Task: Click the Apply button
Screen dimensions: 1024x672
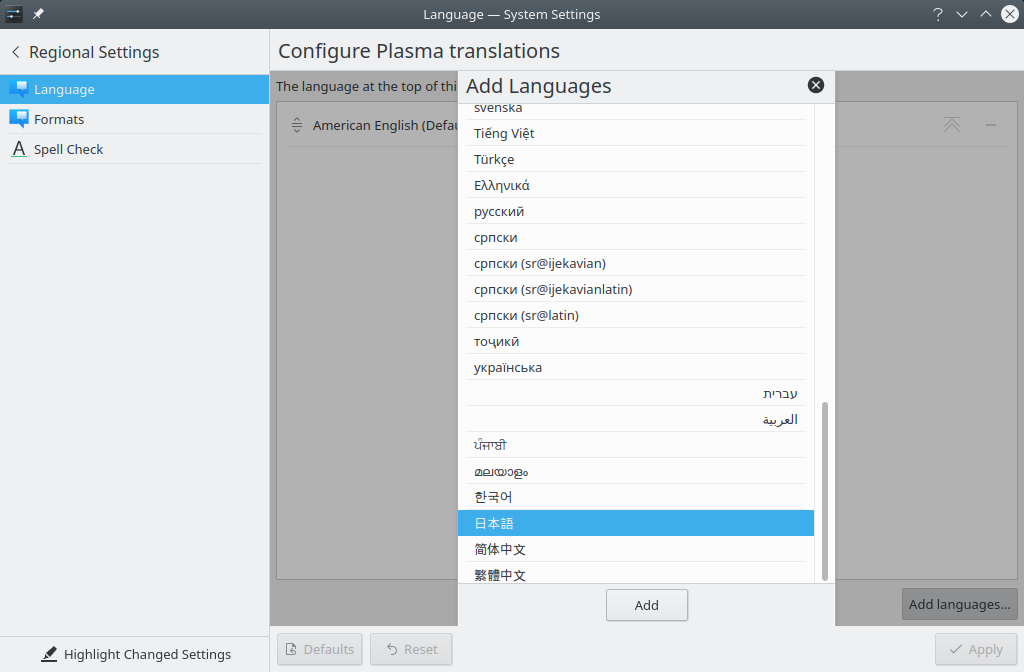Action: coord(976,649)
